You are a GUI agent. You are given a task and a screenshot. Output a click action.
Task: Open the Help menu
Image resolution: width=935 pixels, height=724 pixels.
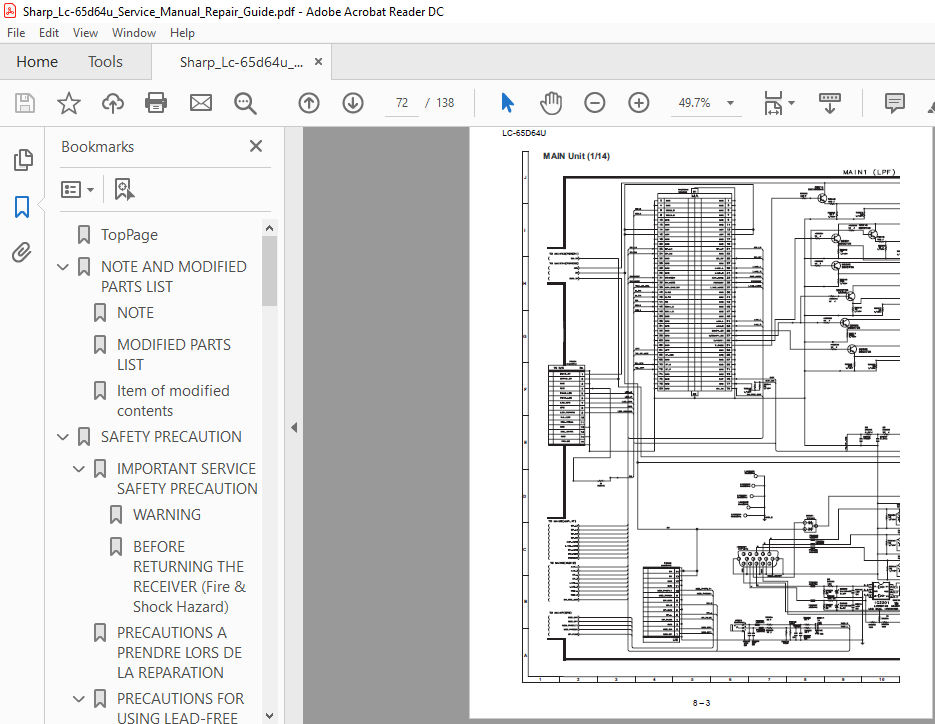tap(182, 33)
